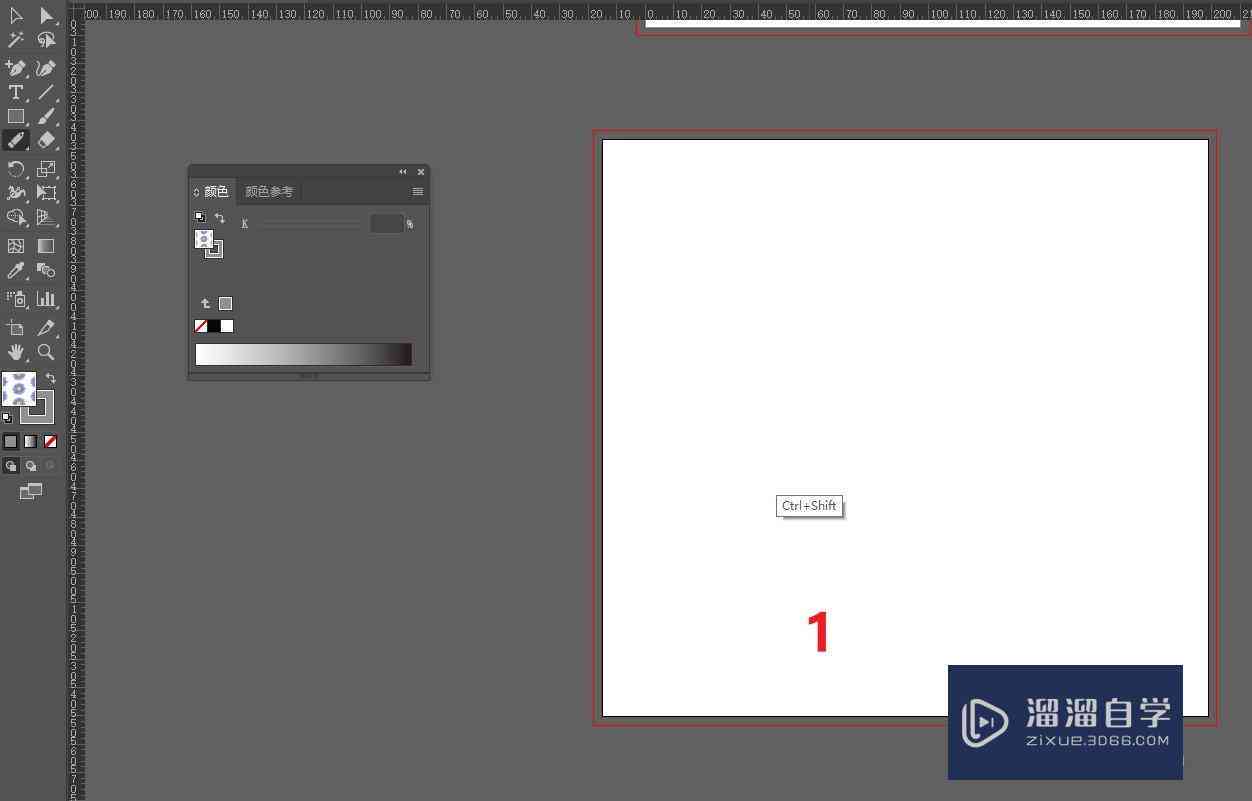The image size is (1252, 801).
Task: Pick the Warp/Width tool
Action: 16,193
